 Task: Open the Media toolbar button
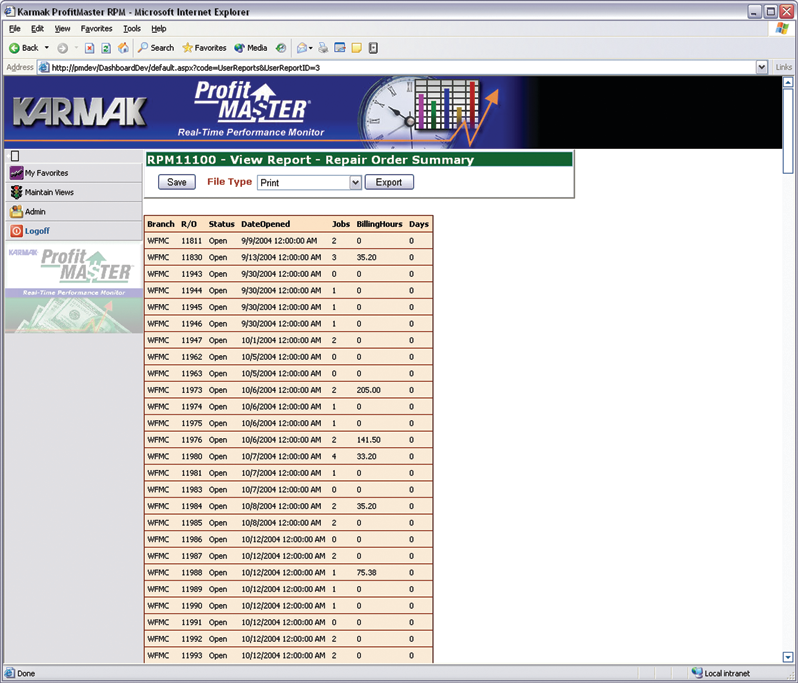click(x=250, y=48)
